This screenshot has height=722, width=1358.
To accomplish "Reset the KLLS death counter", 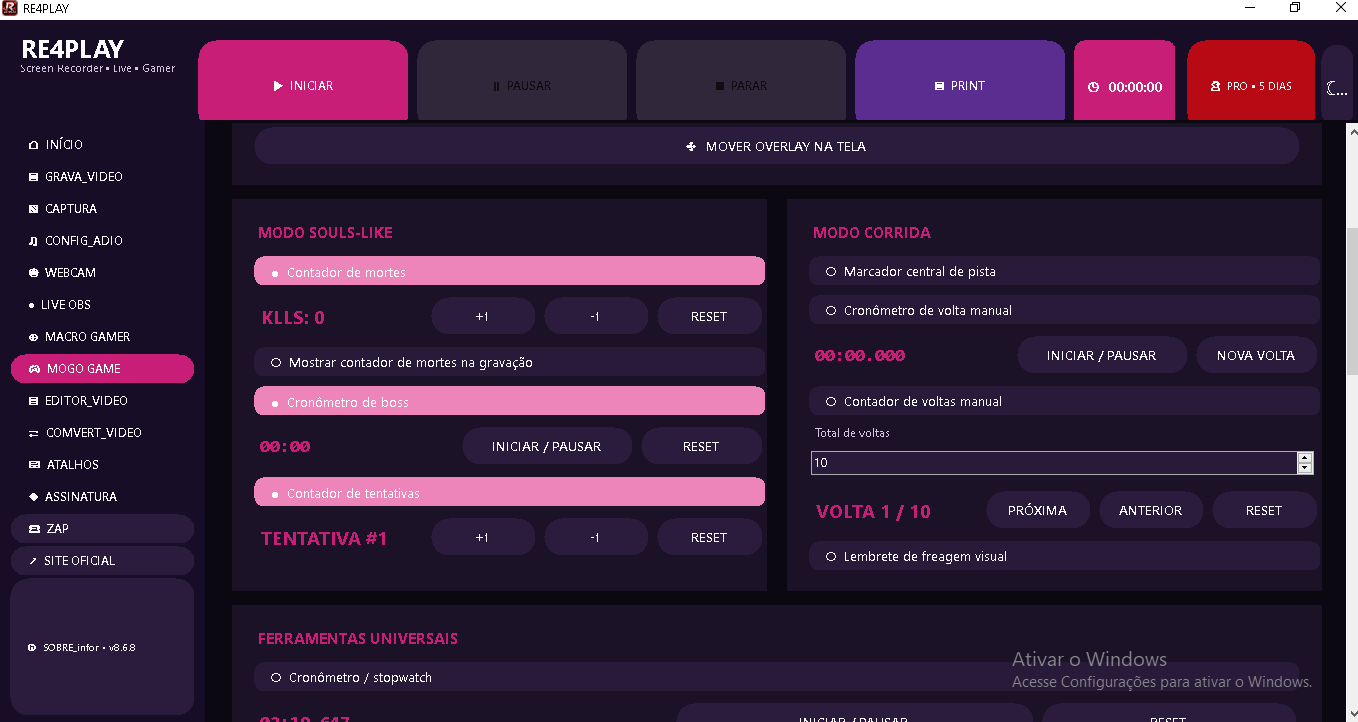I will coord(709,316).
